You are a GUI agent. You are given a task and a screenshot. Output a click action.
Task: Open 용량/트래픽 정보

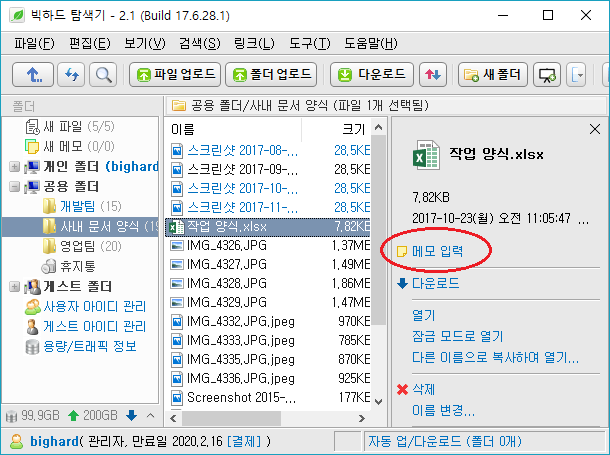81,346
